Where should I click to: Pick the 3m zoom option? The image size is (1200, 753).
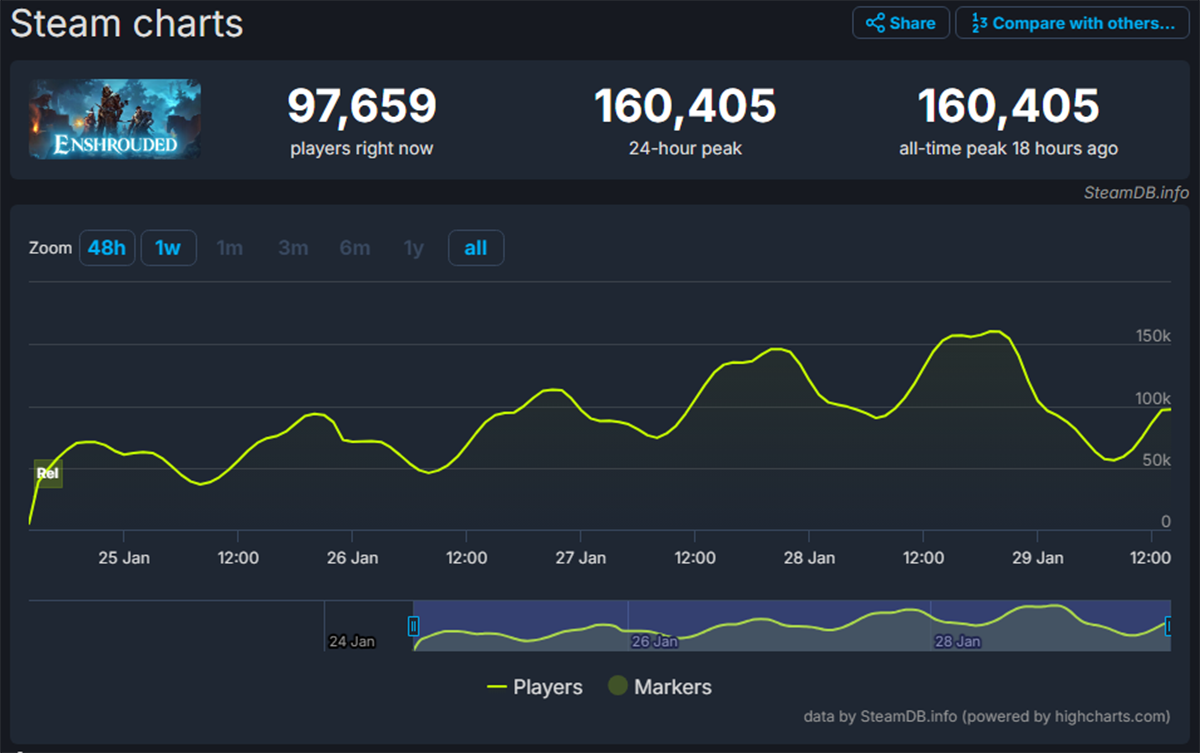293,248
